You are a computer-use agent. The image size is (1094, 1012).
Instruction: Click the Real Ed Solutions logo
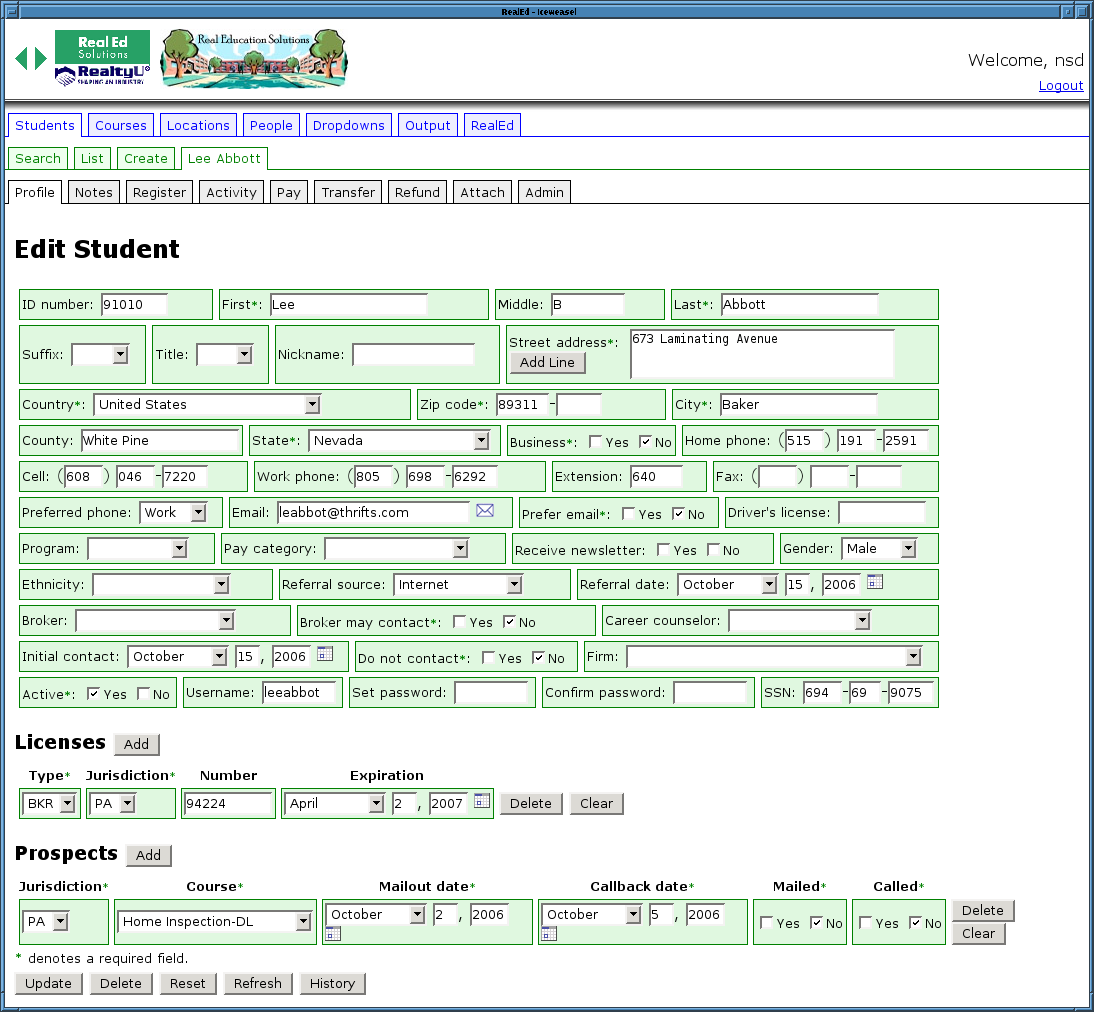pos(102,58)
